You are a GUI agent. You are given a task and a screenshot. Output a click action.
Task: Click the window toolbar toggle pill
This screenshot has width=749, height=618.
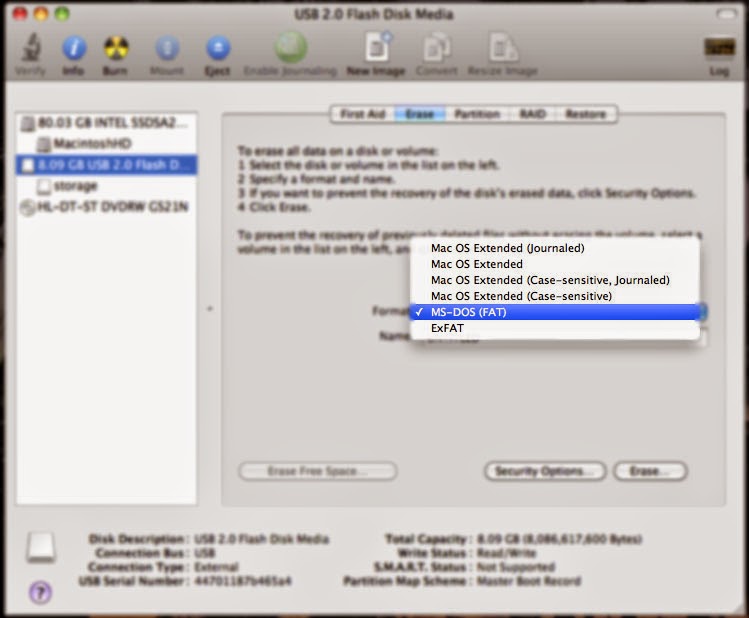(x=726, y=14)
